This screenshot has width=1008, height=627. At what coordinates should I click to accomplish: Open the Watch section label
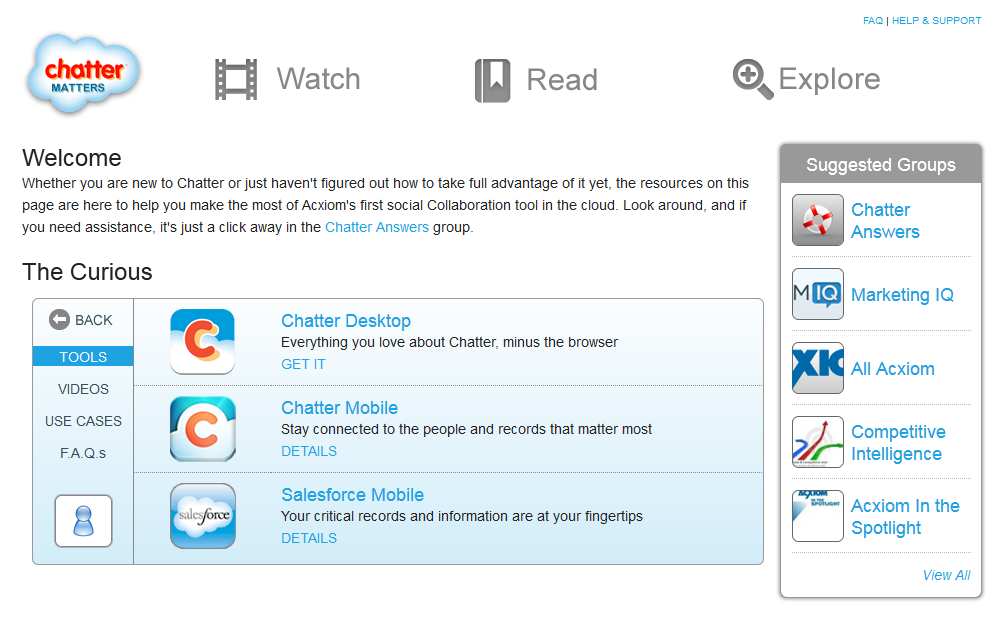point(318,79)
